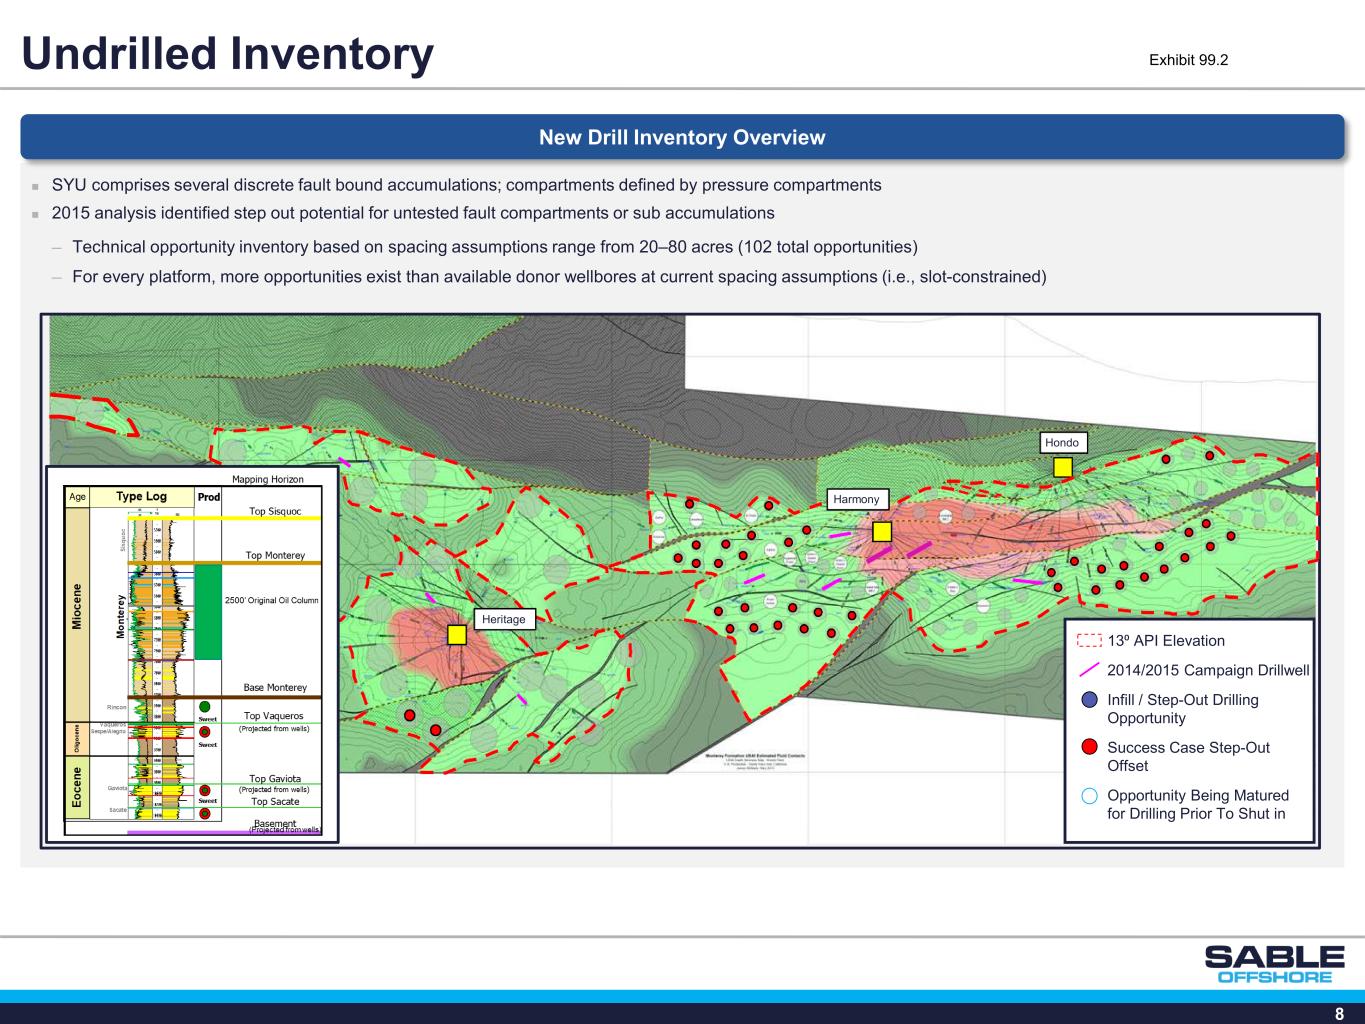1365x1024 pixels.
Task: Click the green 2500' Original Oil Column bar
Action: coord(207,611)
